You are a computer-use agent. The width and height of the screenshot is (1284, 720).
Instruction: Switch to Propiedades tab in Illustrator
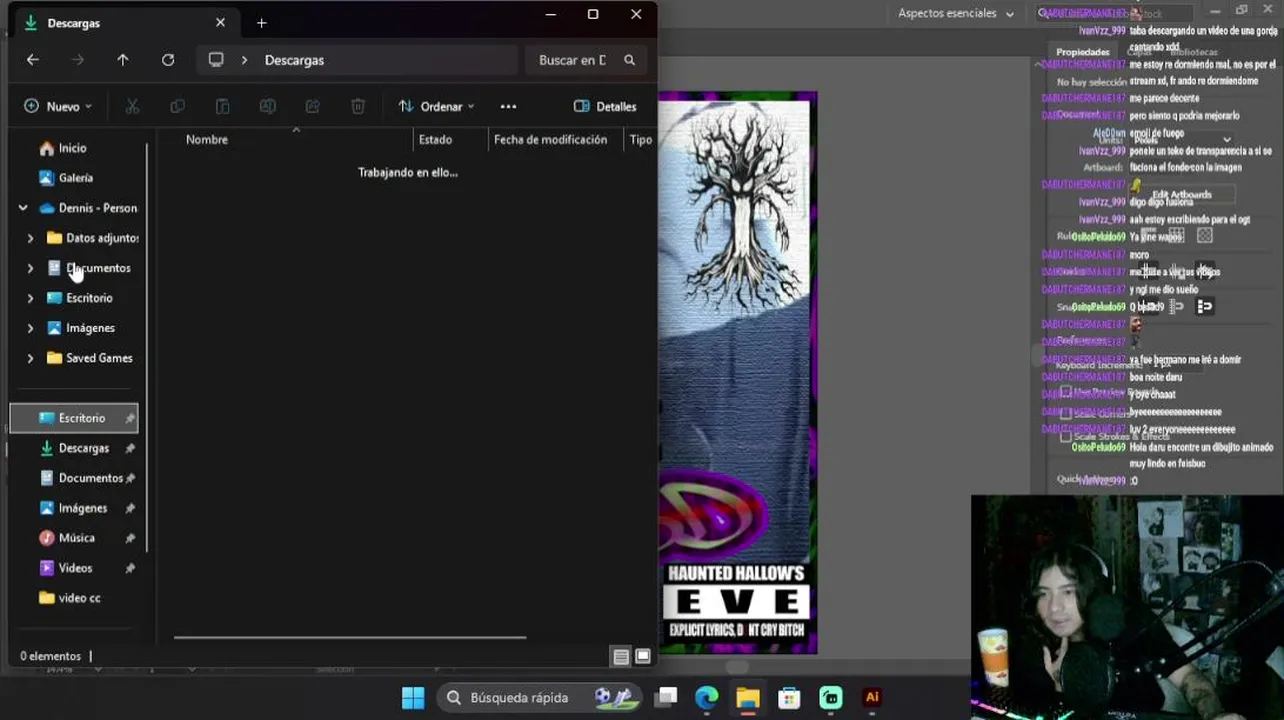click(x=1083, y=52)
